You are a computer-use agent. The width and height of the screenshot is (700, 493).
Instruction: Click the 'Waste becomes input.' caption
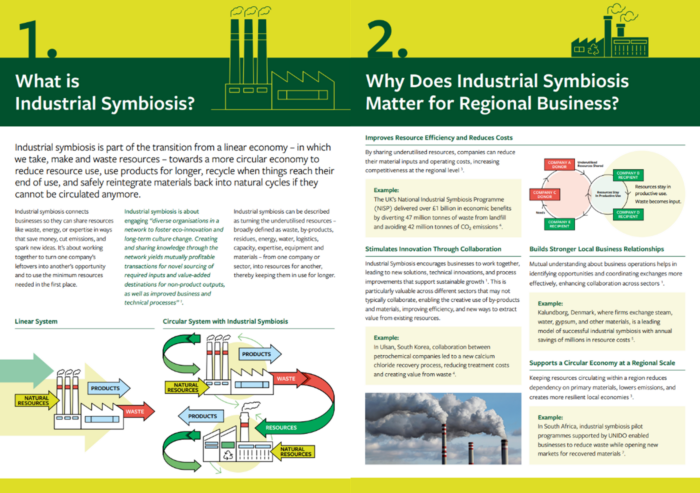click(x=658, y=201)
